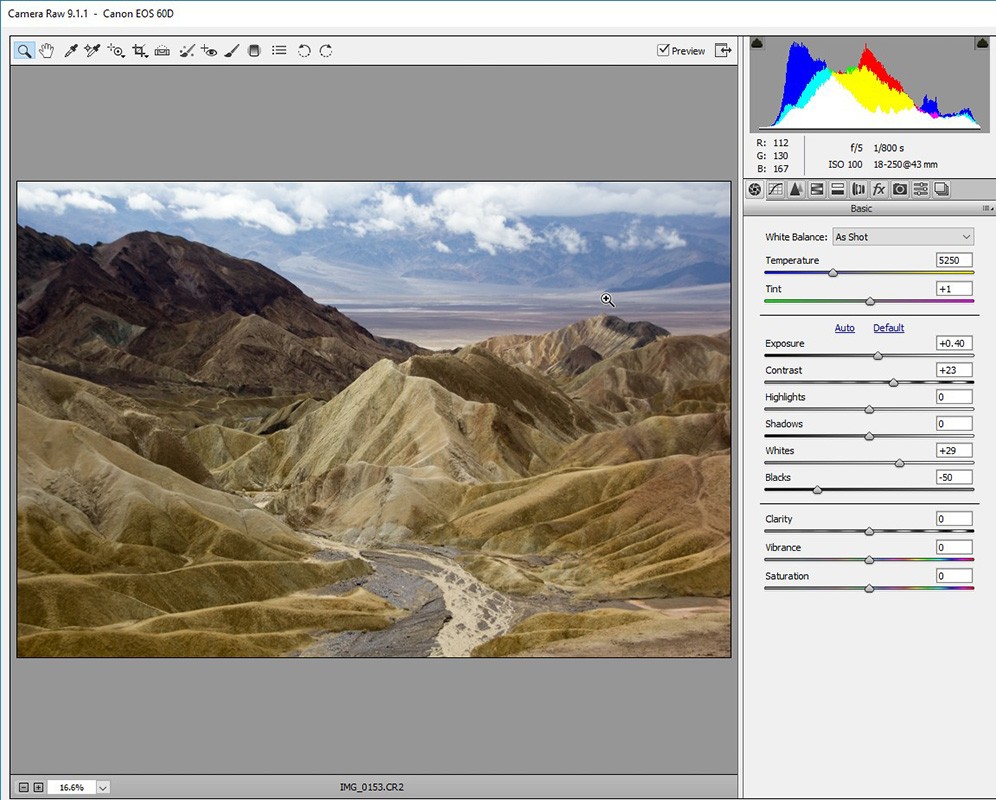Click the Blacks slider handle
Image resolution: width=996 pixels, height=800 pixels.
[818, 491]
